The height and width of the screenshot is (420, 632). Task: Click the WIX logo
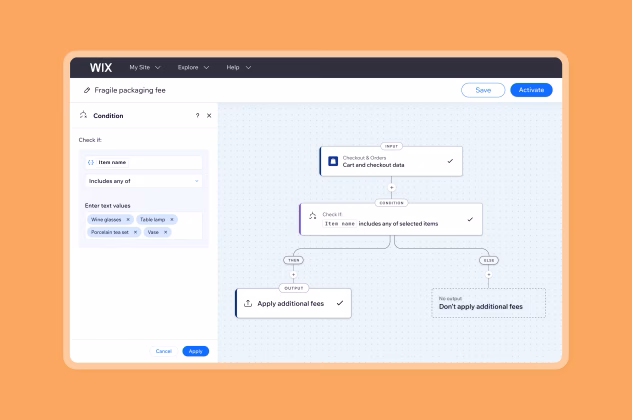[101, 68]
